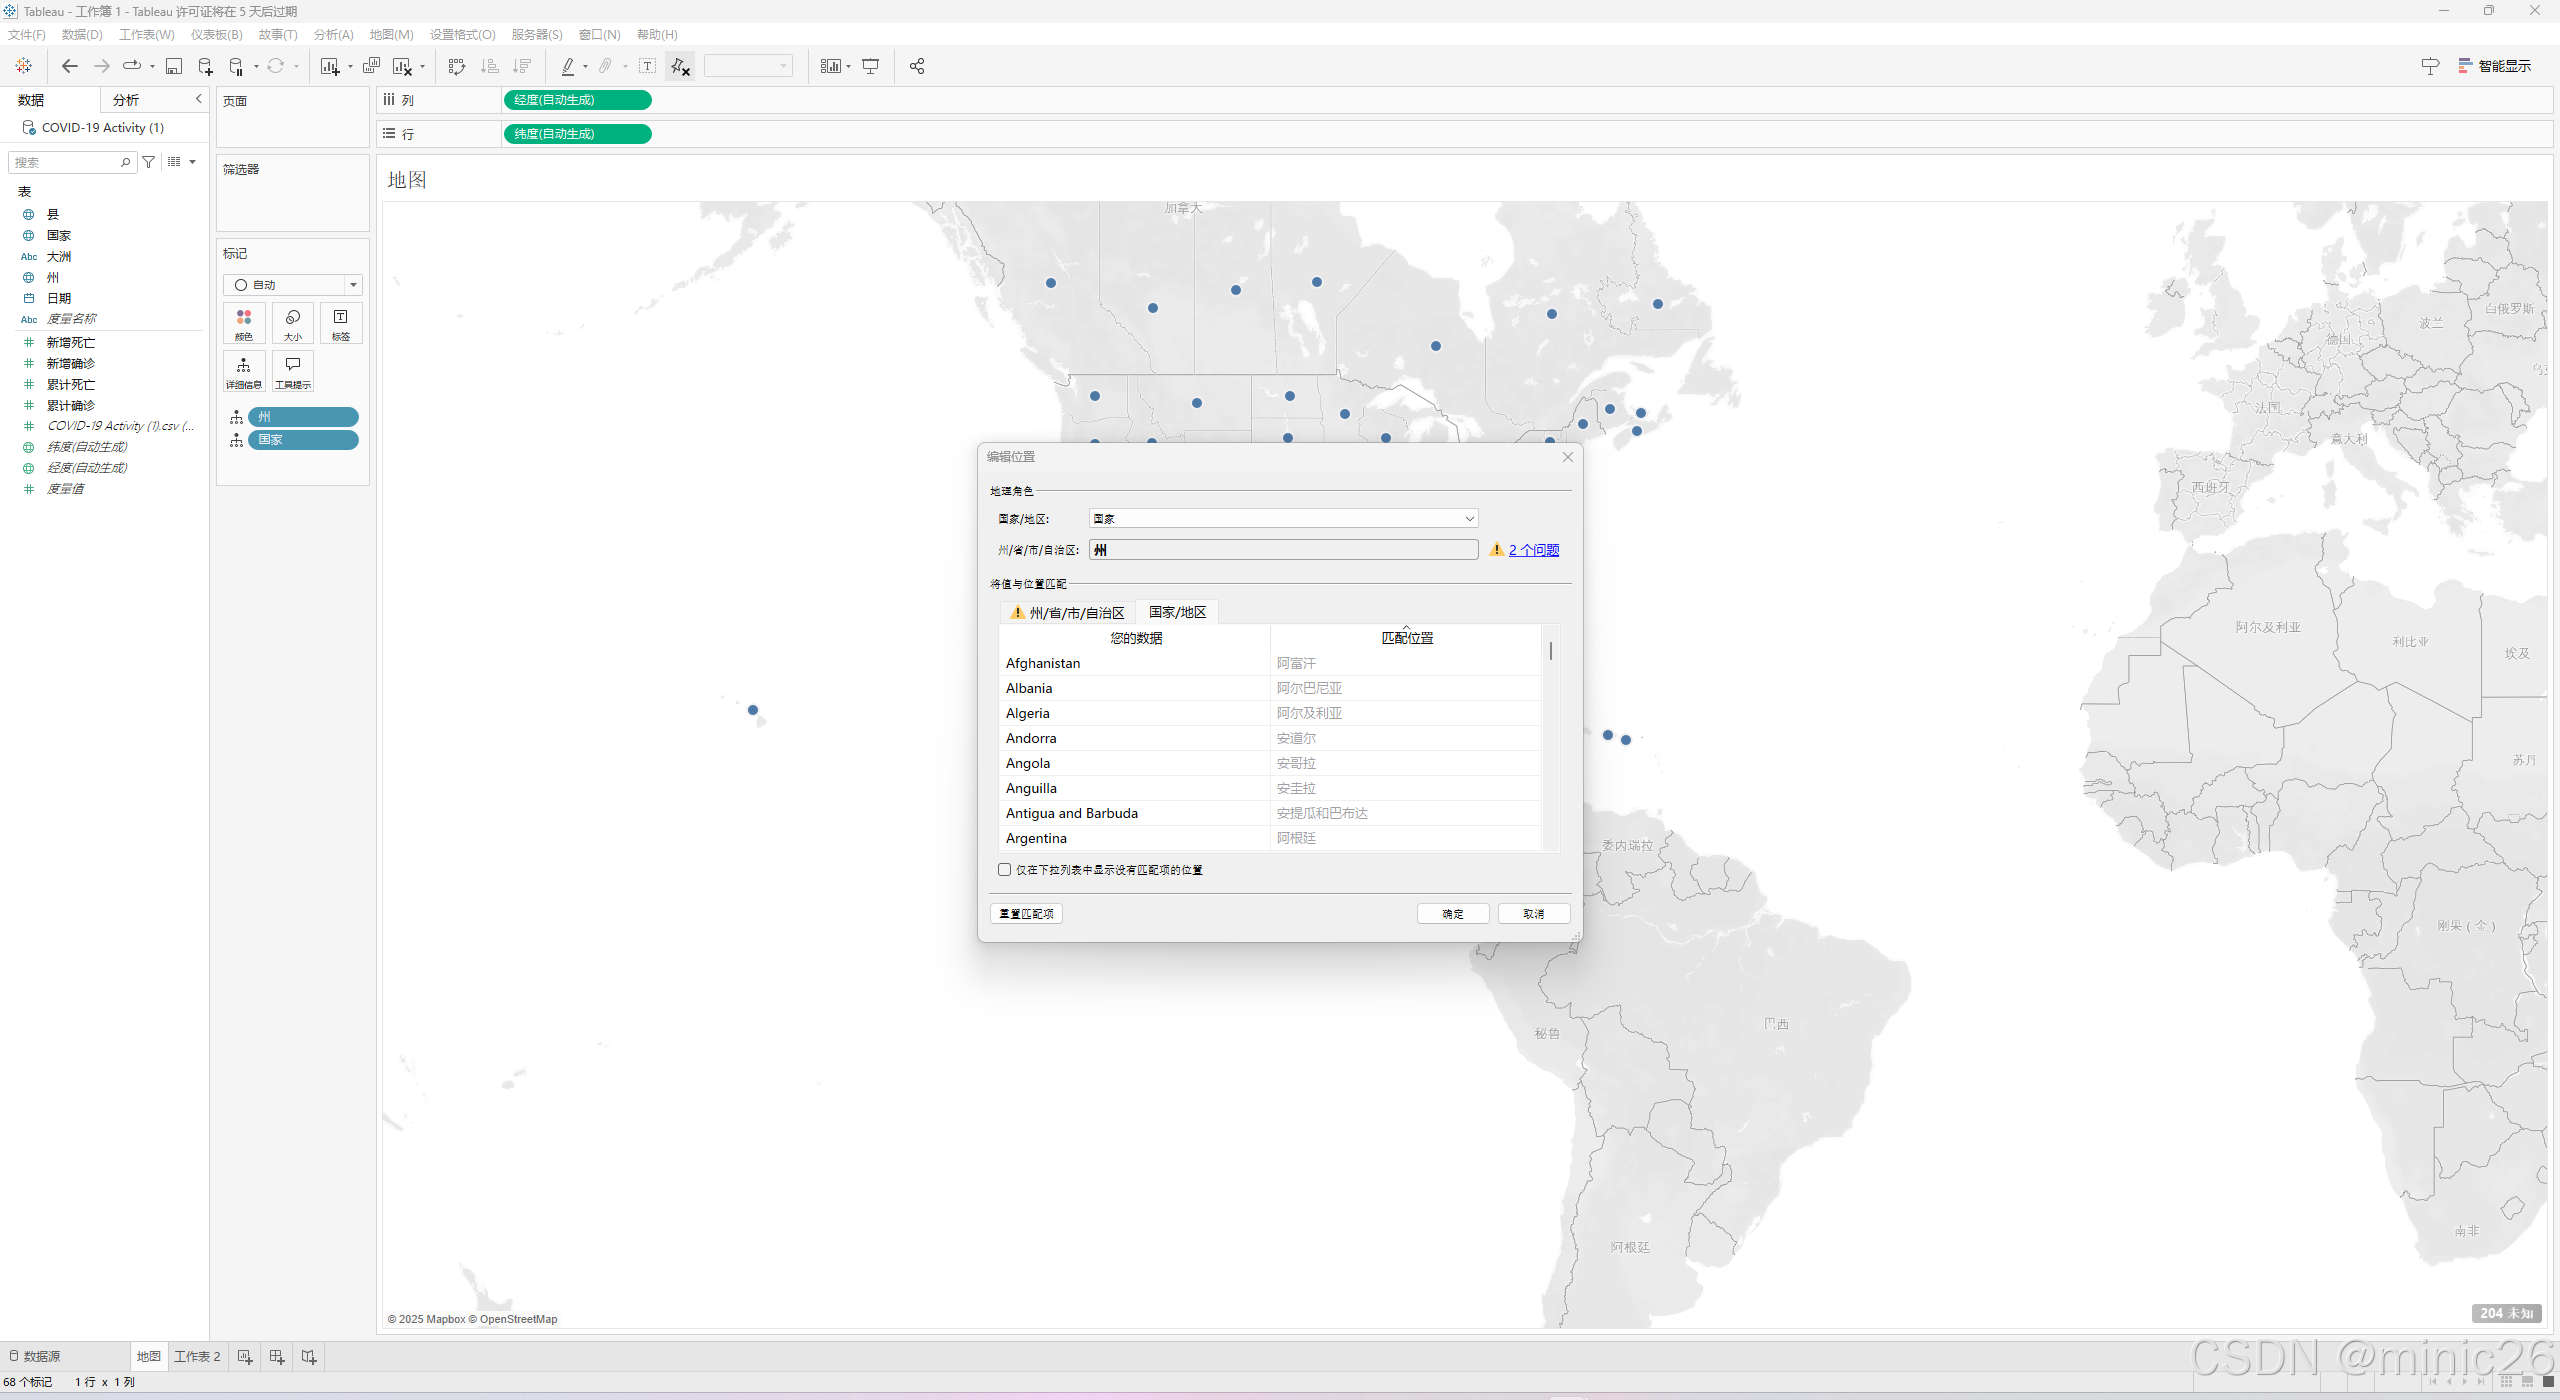This screenshot has height=1400, width=2560.
Task: Toggle Show Me (智能显示) panel
Action: [2495, 66]
